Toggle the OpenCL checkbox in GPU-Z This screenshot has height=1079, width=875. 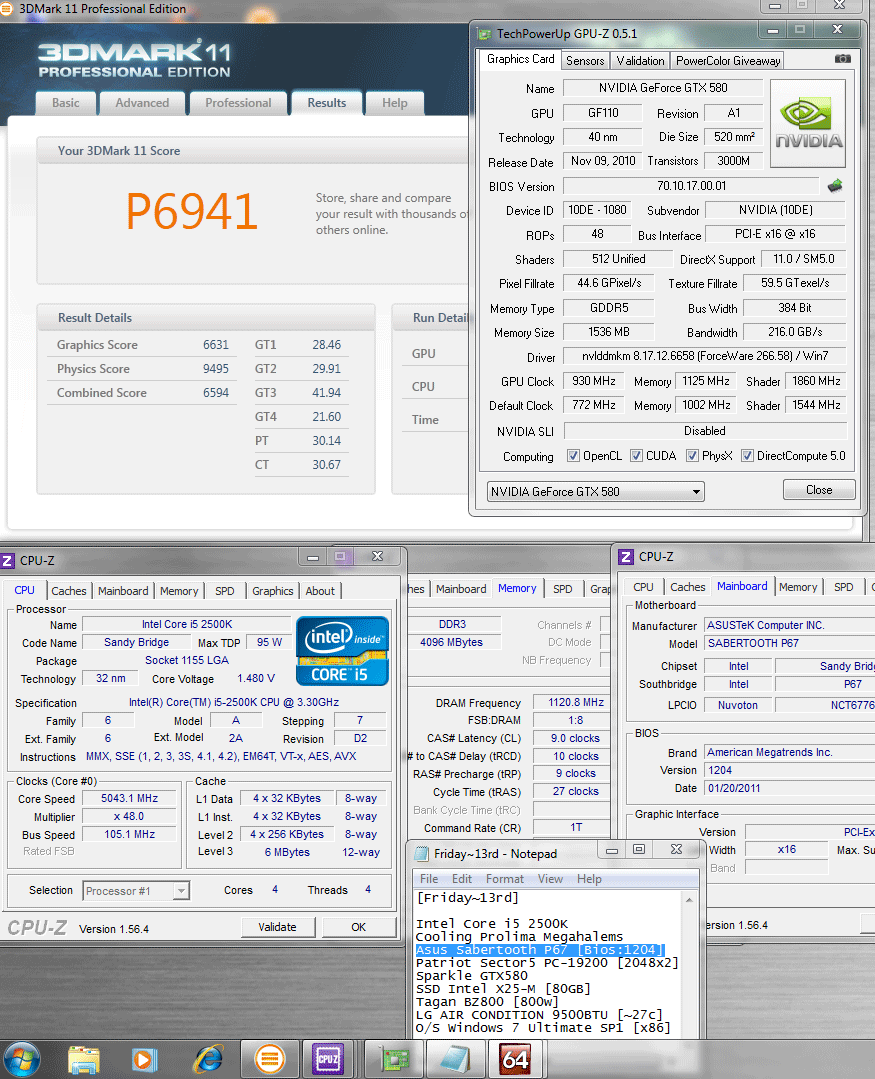(x=573, y=456)
